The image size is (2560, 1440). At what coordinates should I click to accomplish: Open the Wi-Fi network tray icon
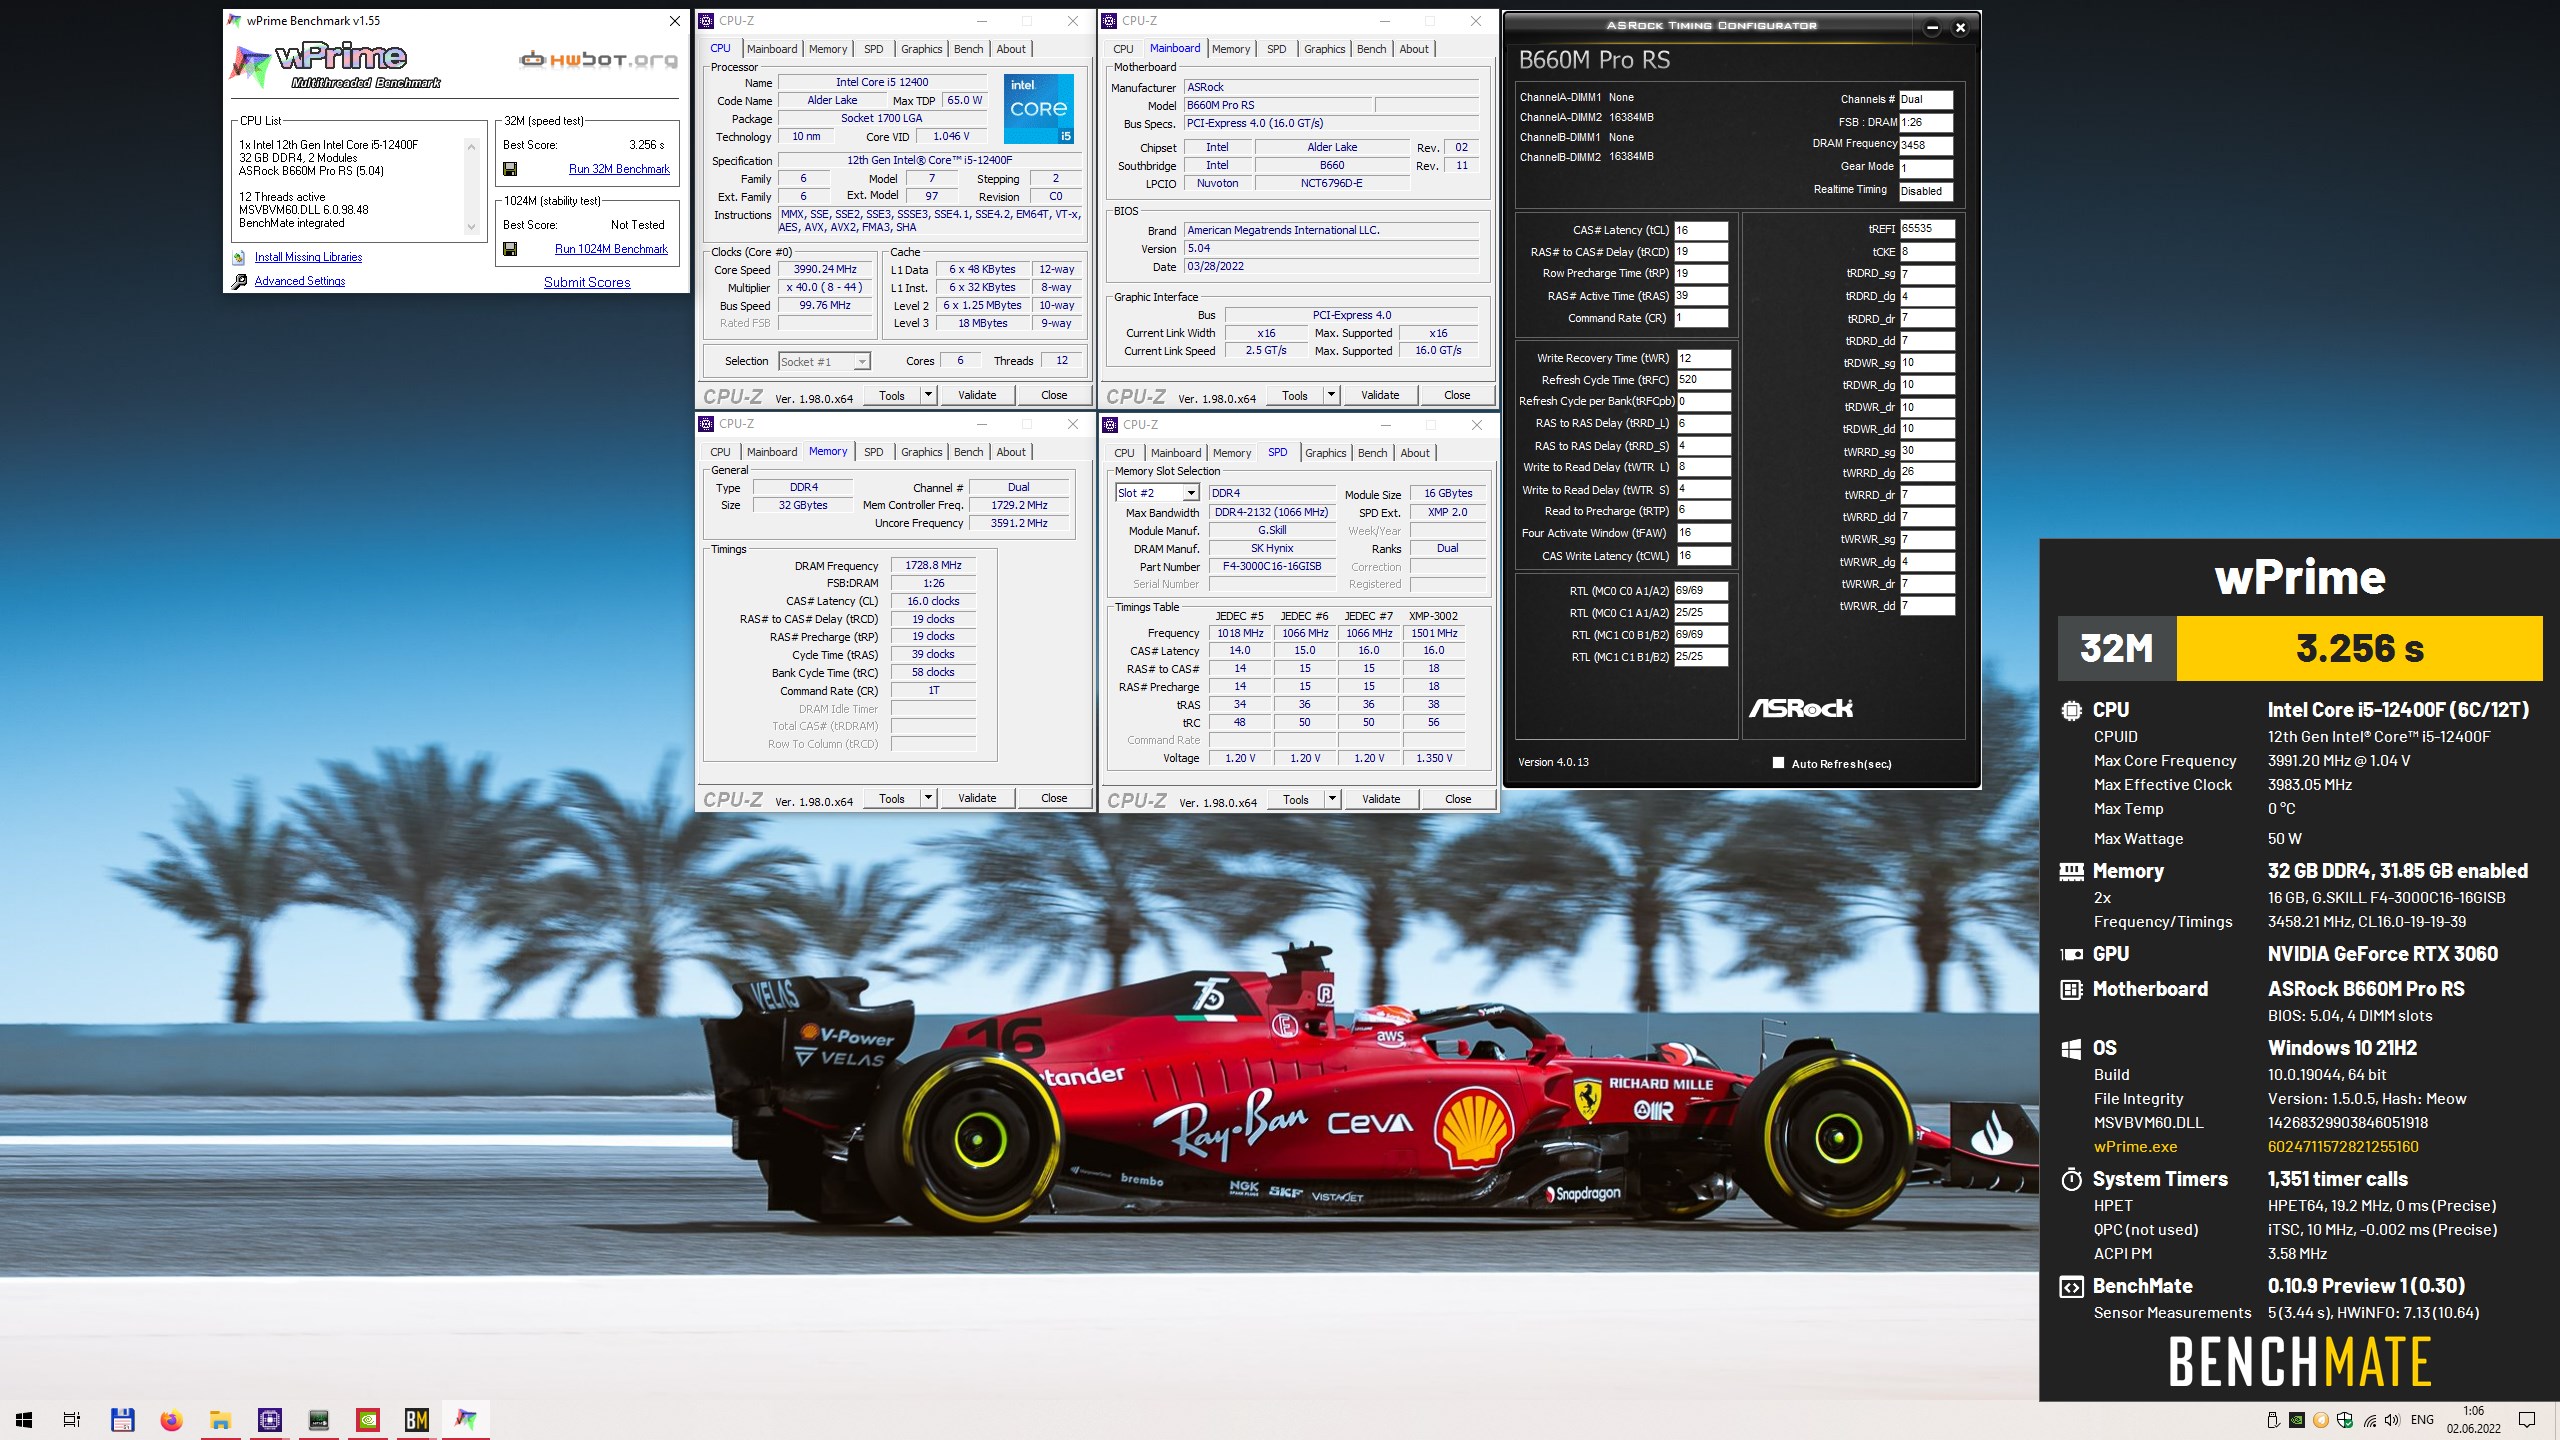click(2368, 1420)
